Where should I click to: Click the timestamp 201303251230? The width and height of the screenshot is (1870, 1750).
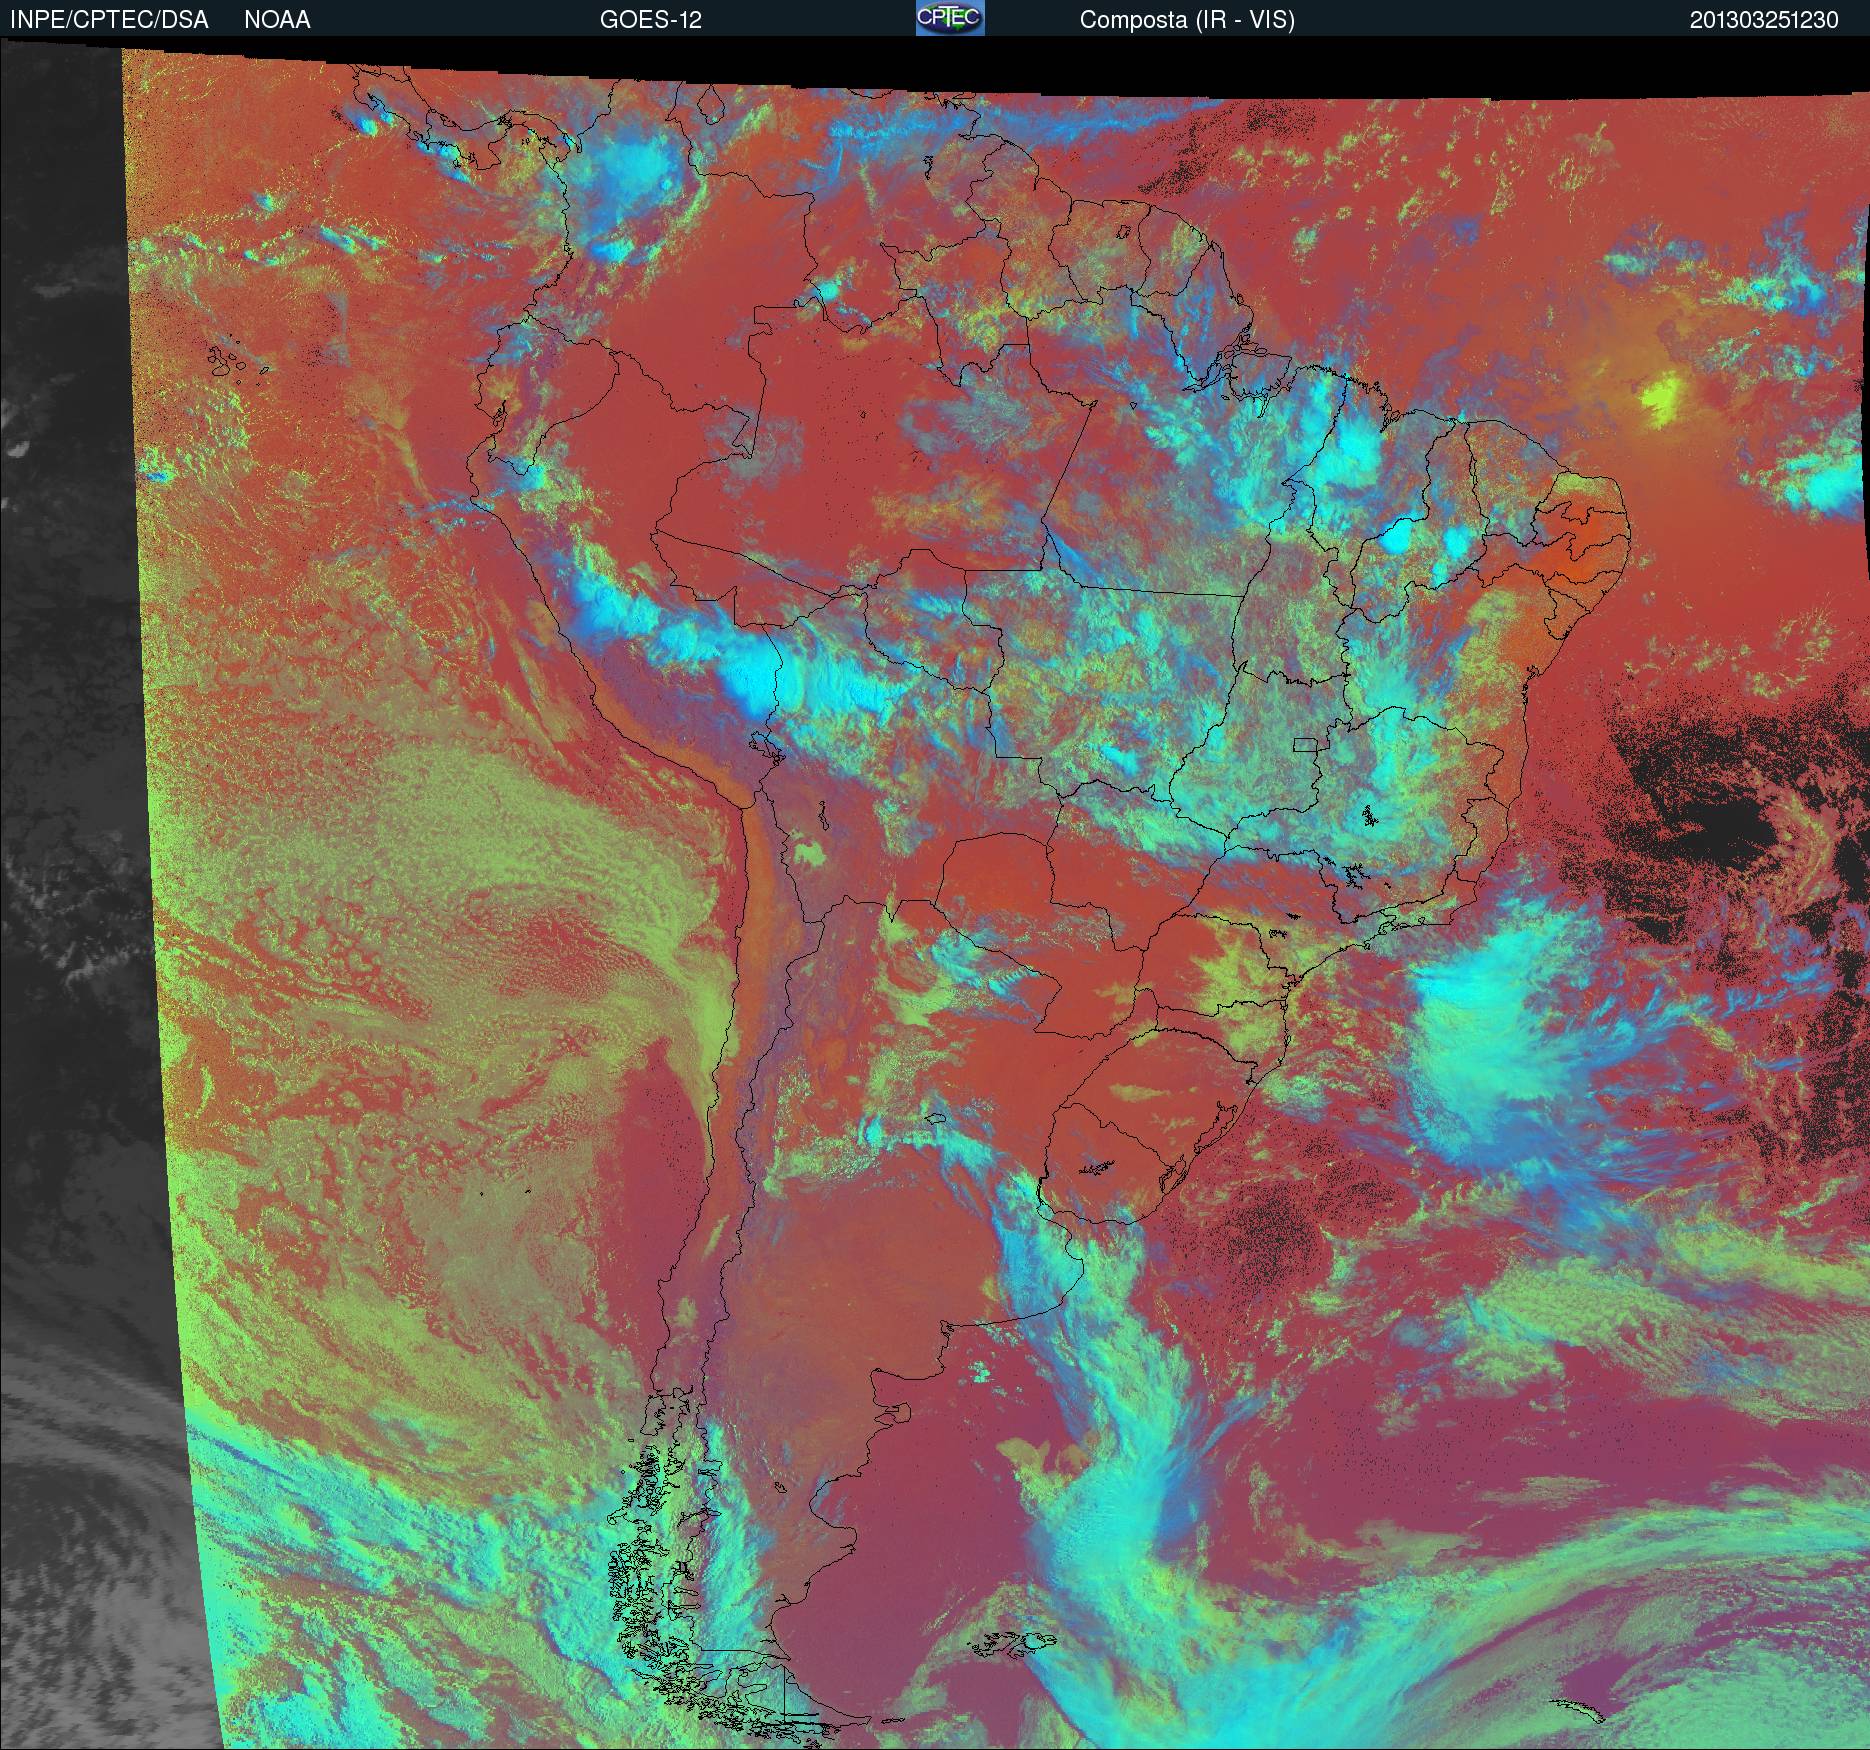pyautogui.click(x=1764, y=20)
